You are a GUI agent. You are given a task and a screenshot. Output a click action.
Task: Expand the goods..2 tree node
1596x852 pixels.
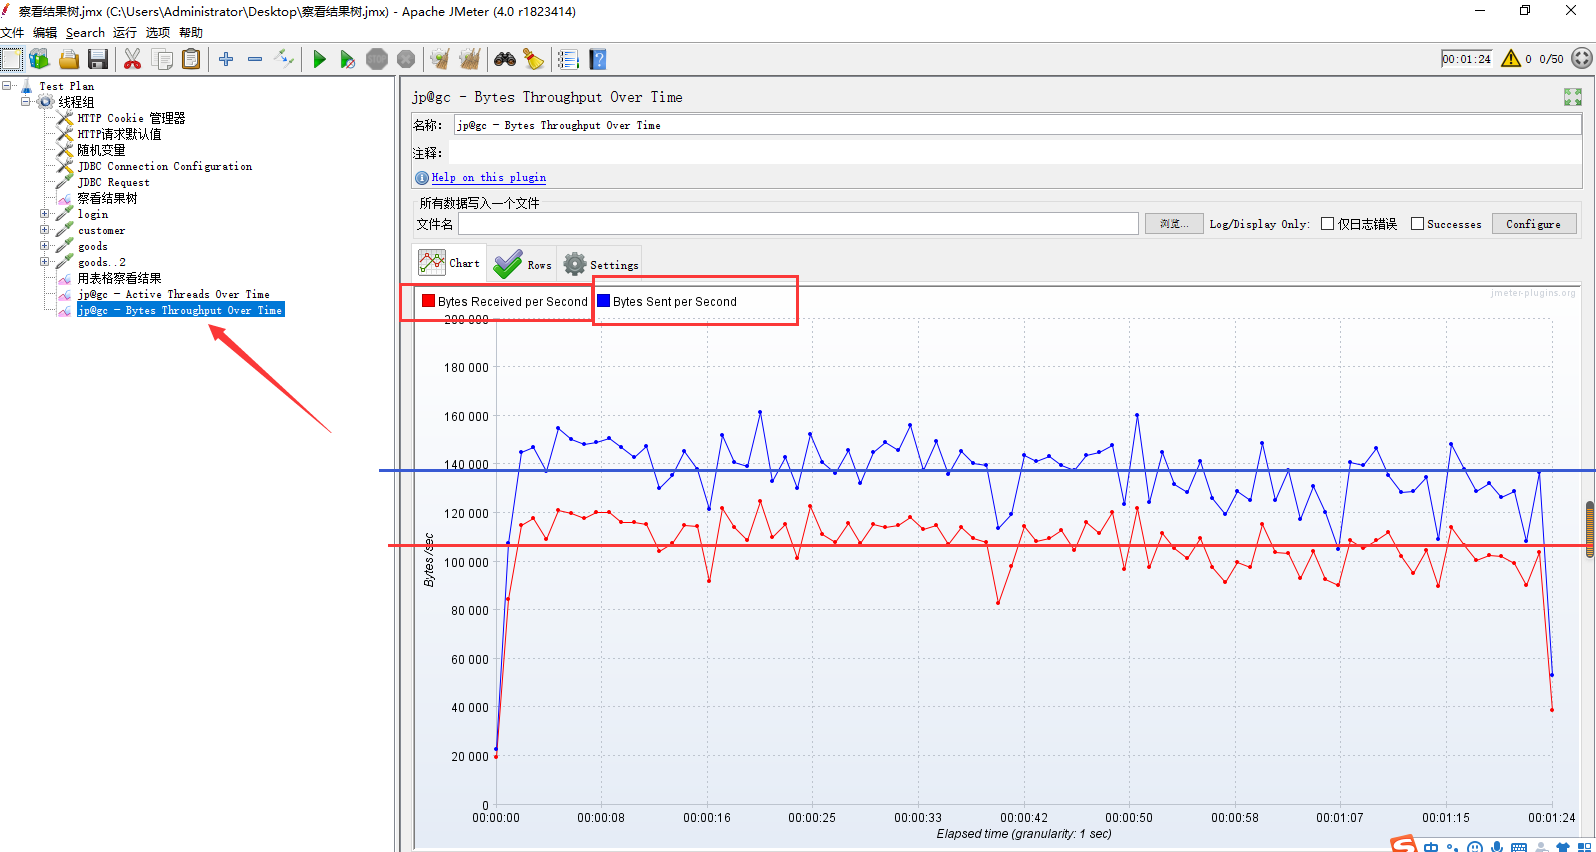coord(45,262)
